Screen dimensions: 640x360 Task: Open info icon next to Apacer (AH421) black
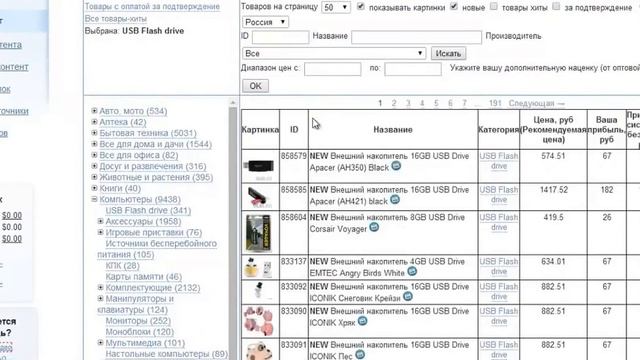click(395, 200)
